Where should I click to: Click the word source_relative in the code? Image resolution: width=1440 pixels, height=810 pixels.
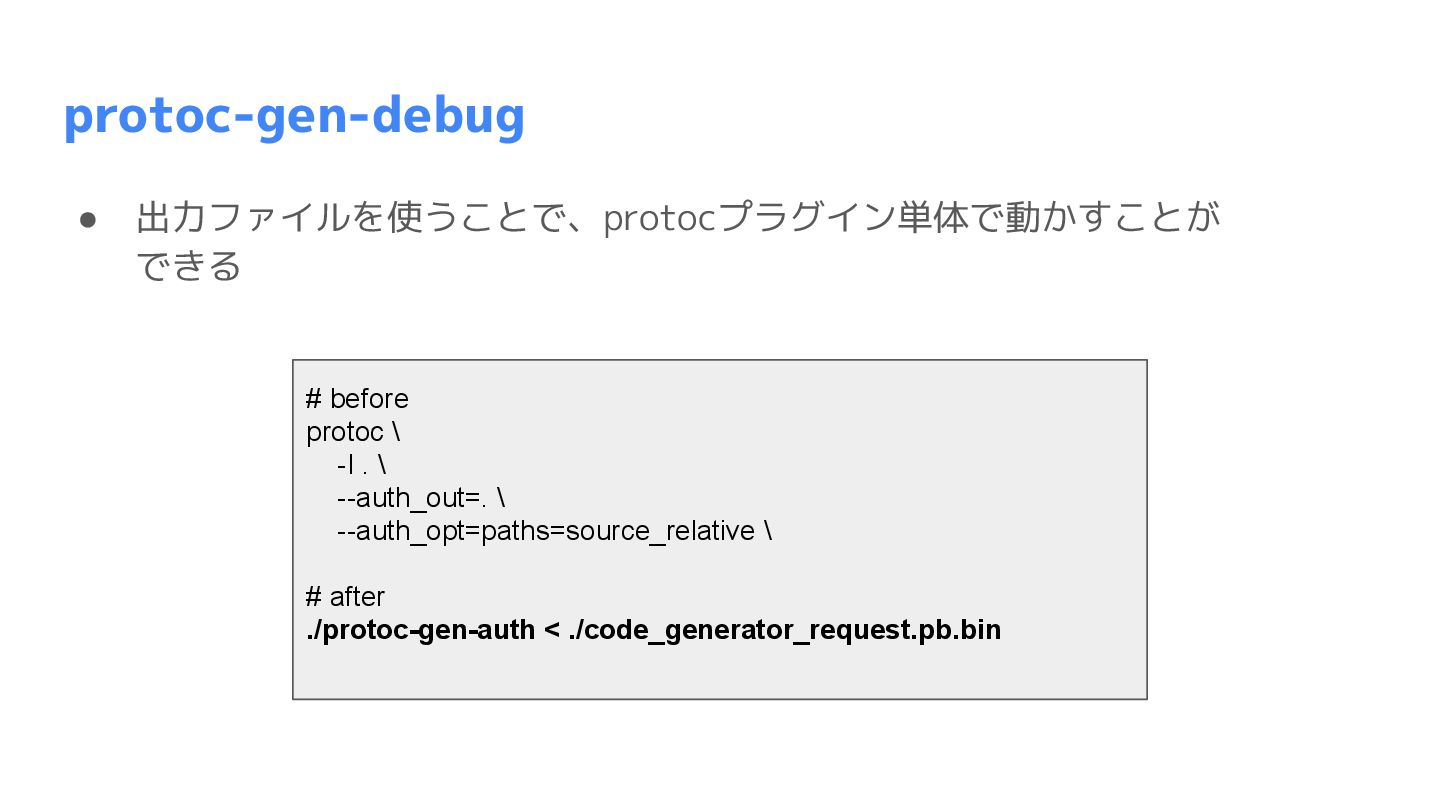660,531
